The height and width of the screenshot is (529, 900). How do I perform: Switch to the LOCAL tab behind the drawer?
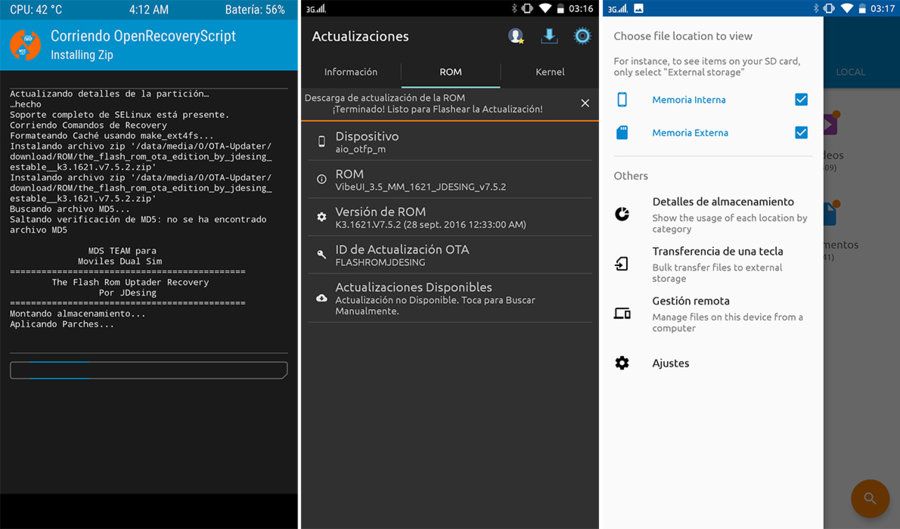click(851, 72)
